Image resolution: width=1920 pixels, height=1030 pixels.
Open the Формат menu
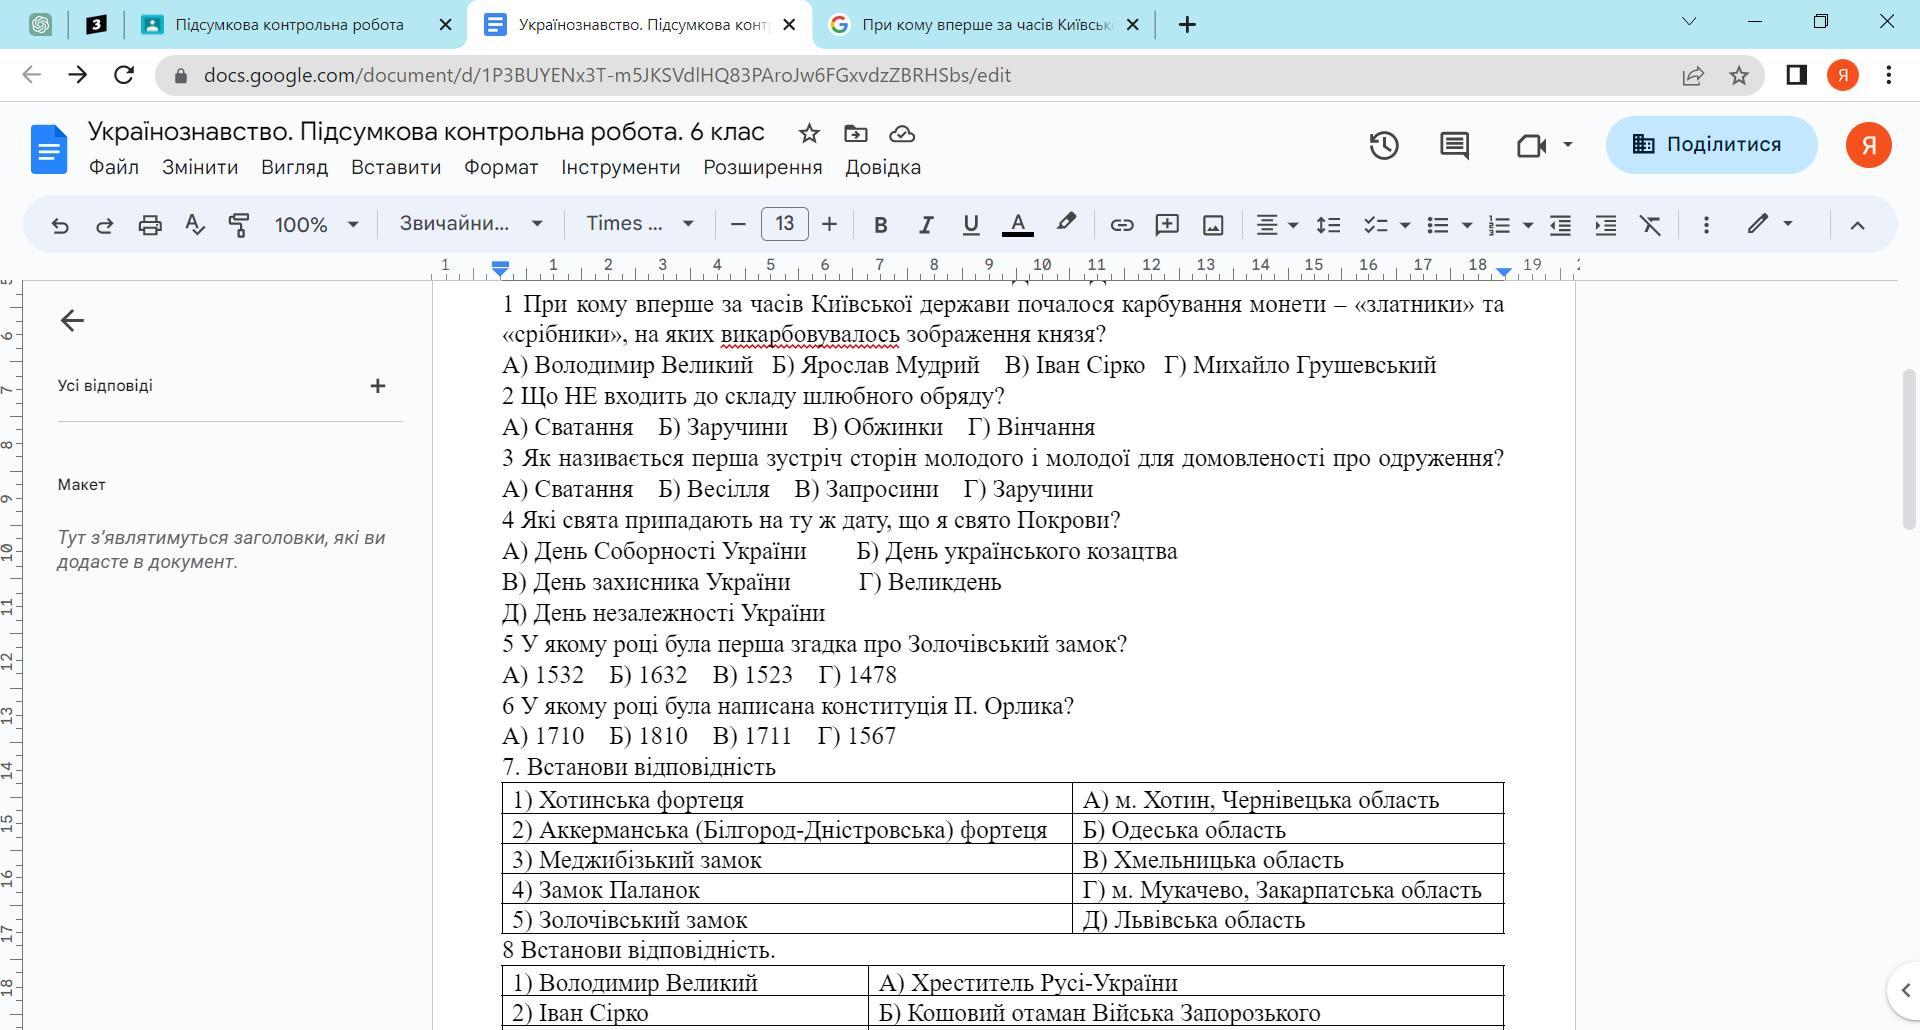click(x=501, y=168)
